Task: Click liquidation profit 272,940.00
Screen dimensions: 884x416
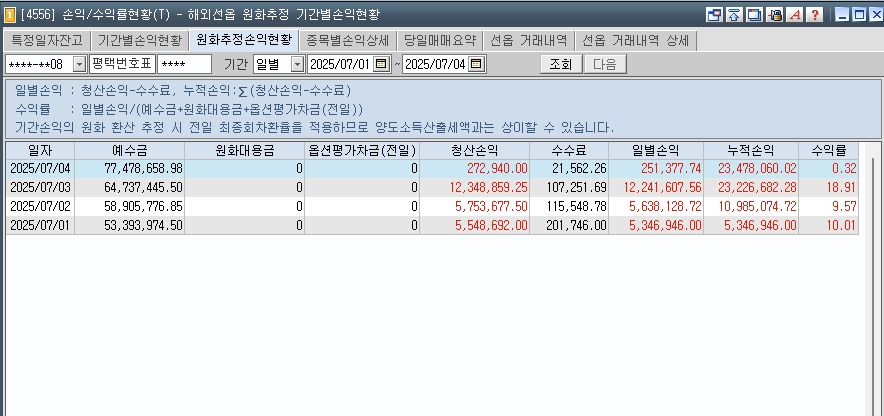Action: coord(497,169)
